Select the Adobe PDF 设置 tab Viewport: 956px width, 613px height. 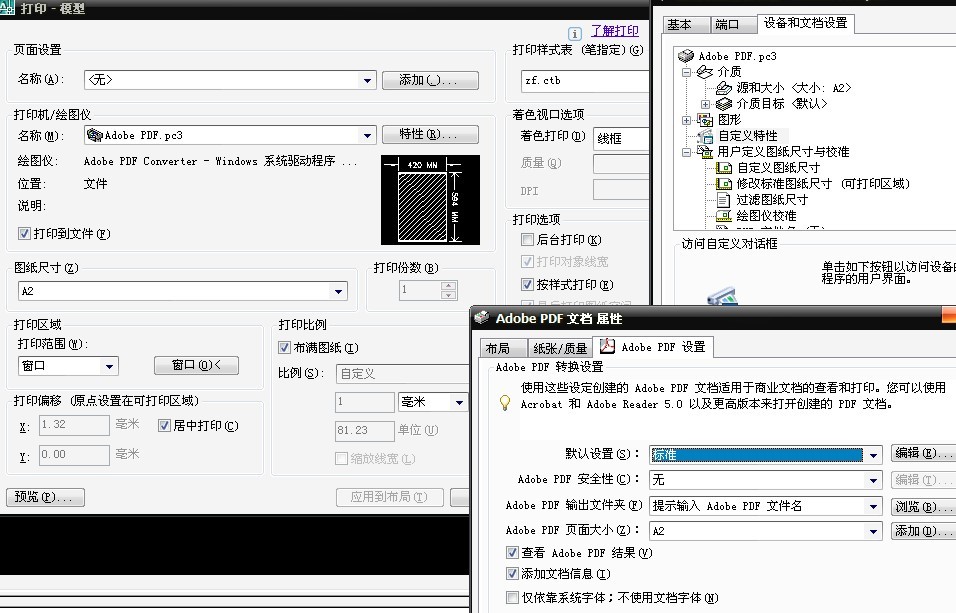(x=654, y=346)
